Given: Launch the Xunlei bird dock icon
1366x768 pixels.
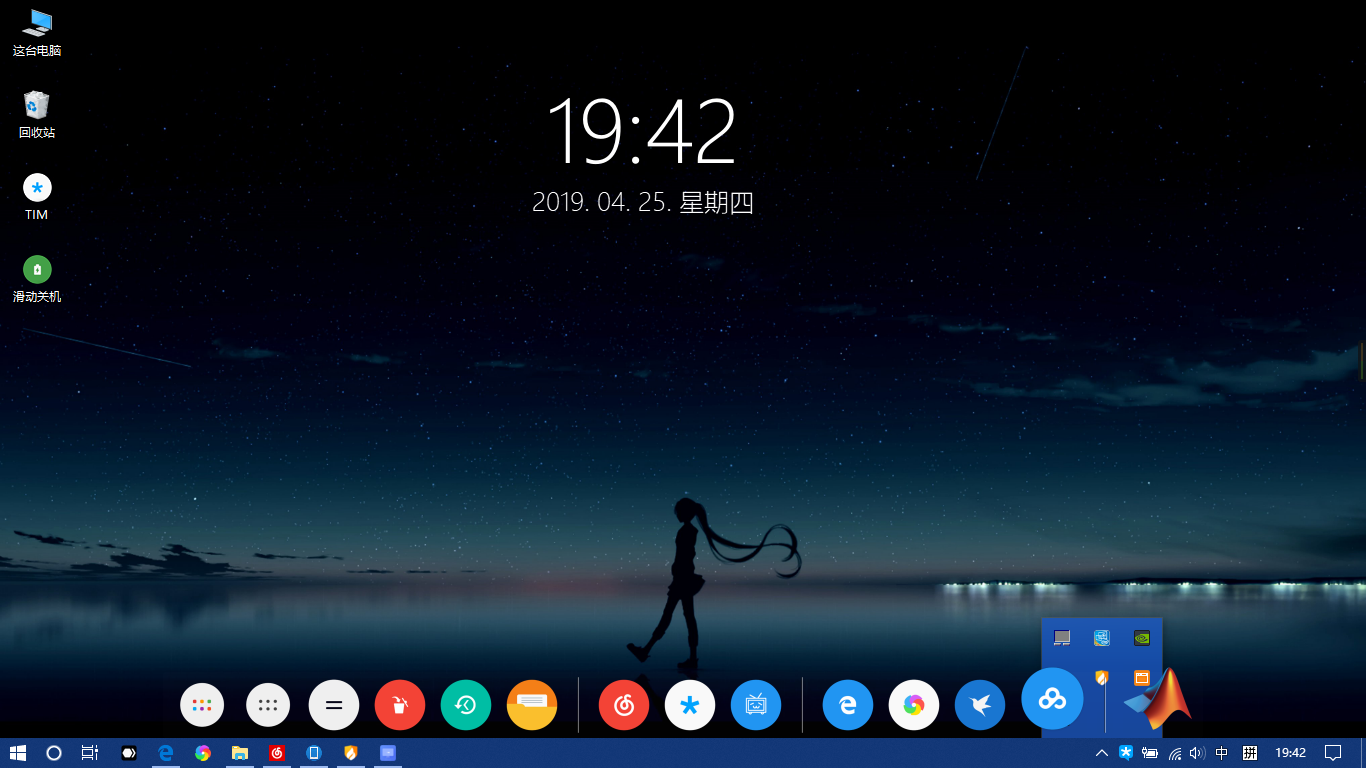Looking at the screenshot, I should point(980,705).
